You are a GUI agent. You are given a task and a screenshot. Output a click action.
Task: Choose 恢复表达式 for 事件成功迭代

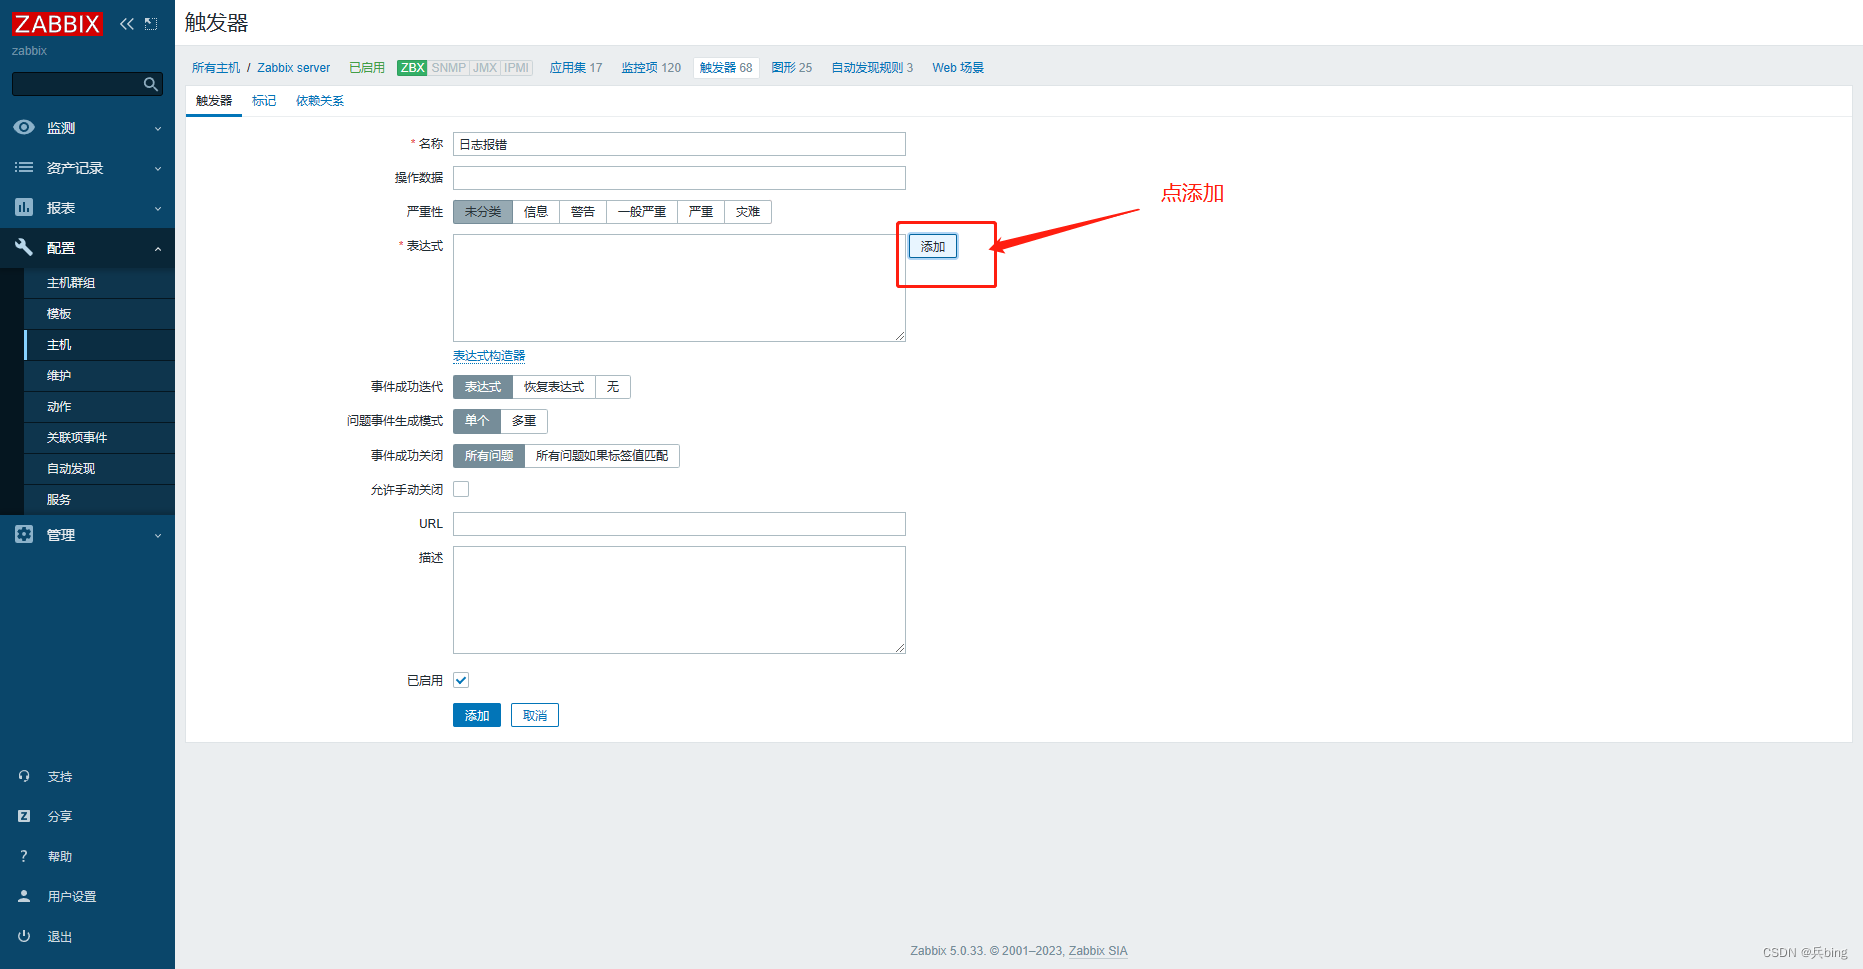pyautogui.click(x=554, y=387)
